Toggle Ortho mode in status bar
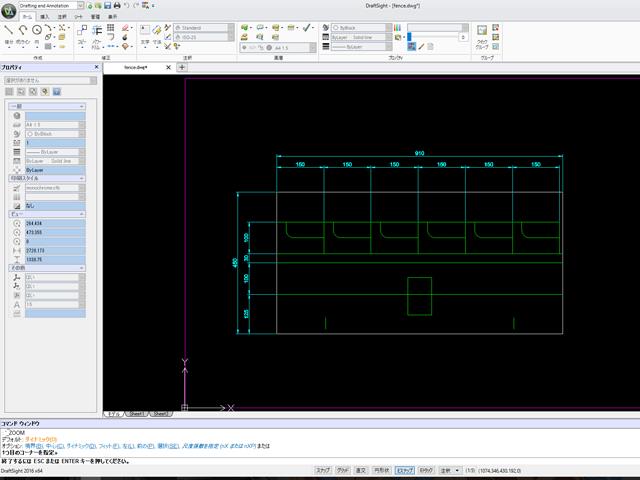Screen dimensions: 640x480 pyautogui.click(x=361, y=471)
